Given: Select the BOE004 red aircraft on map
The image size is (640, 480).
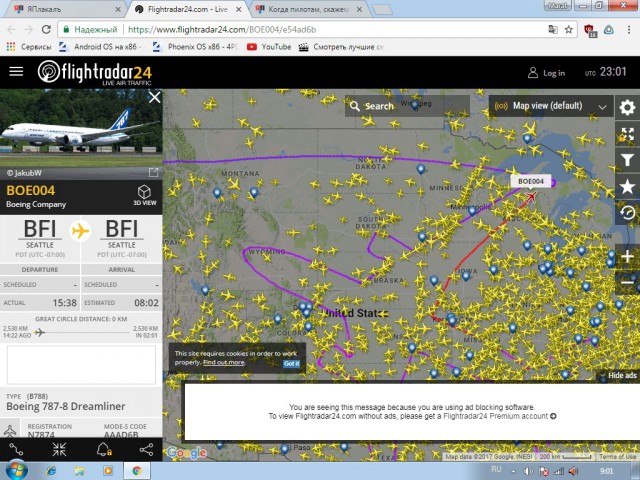Looking at the screenshot, I should (x=531, y=197).
